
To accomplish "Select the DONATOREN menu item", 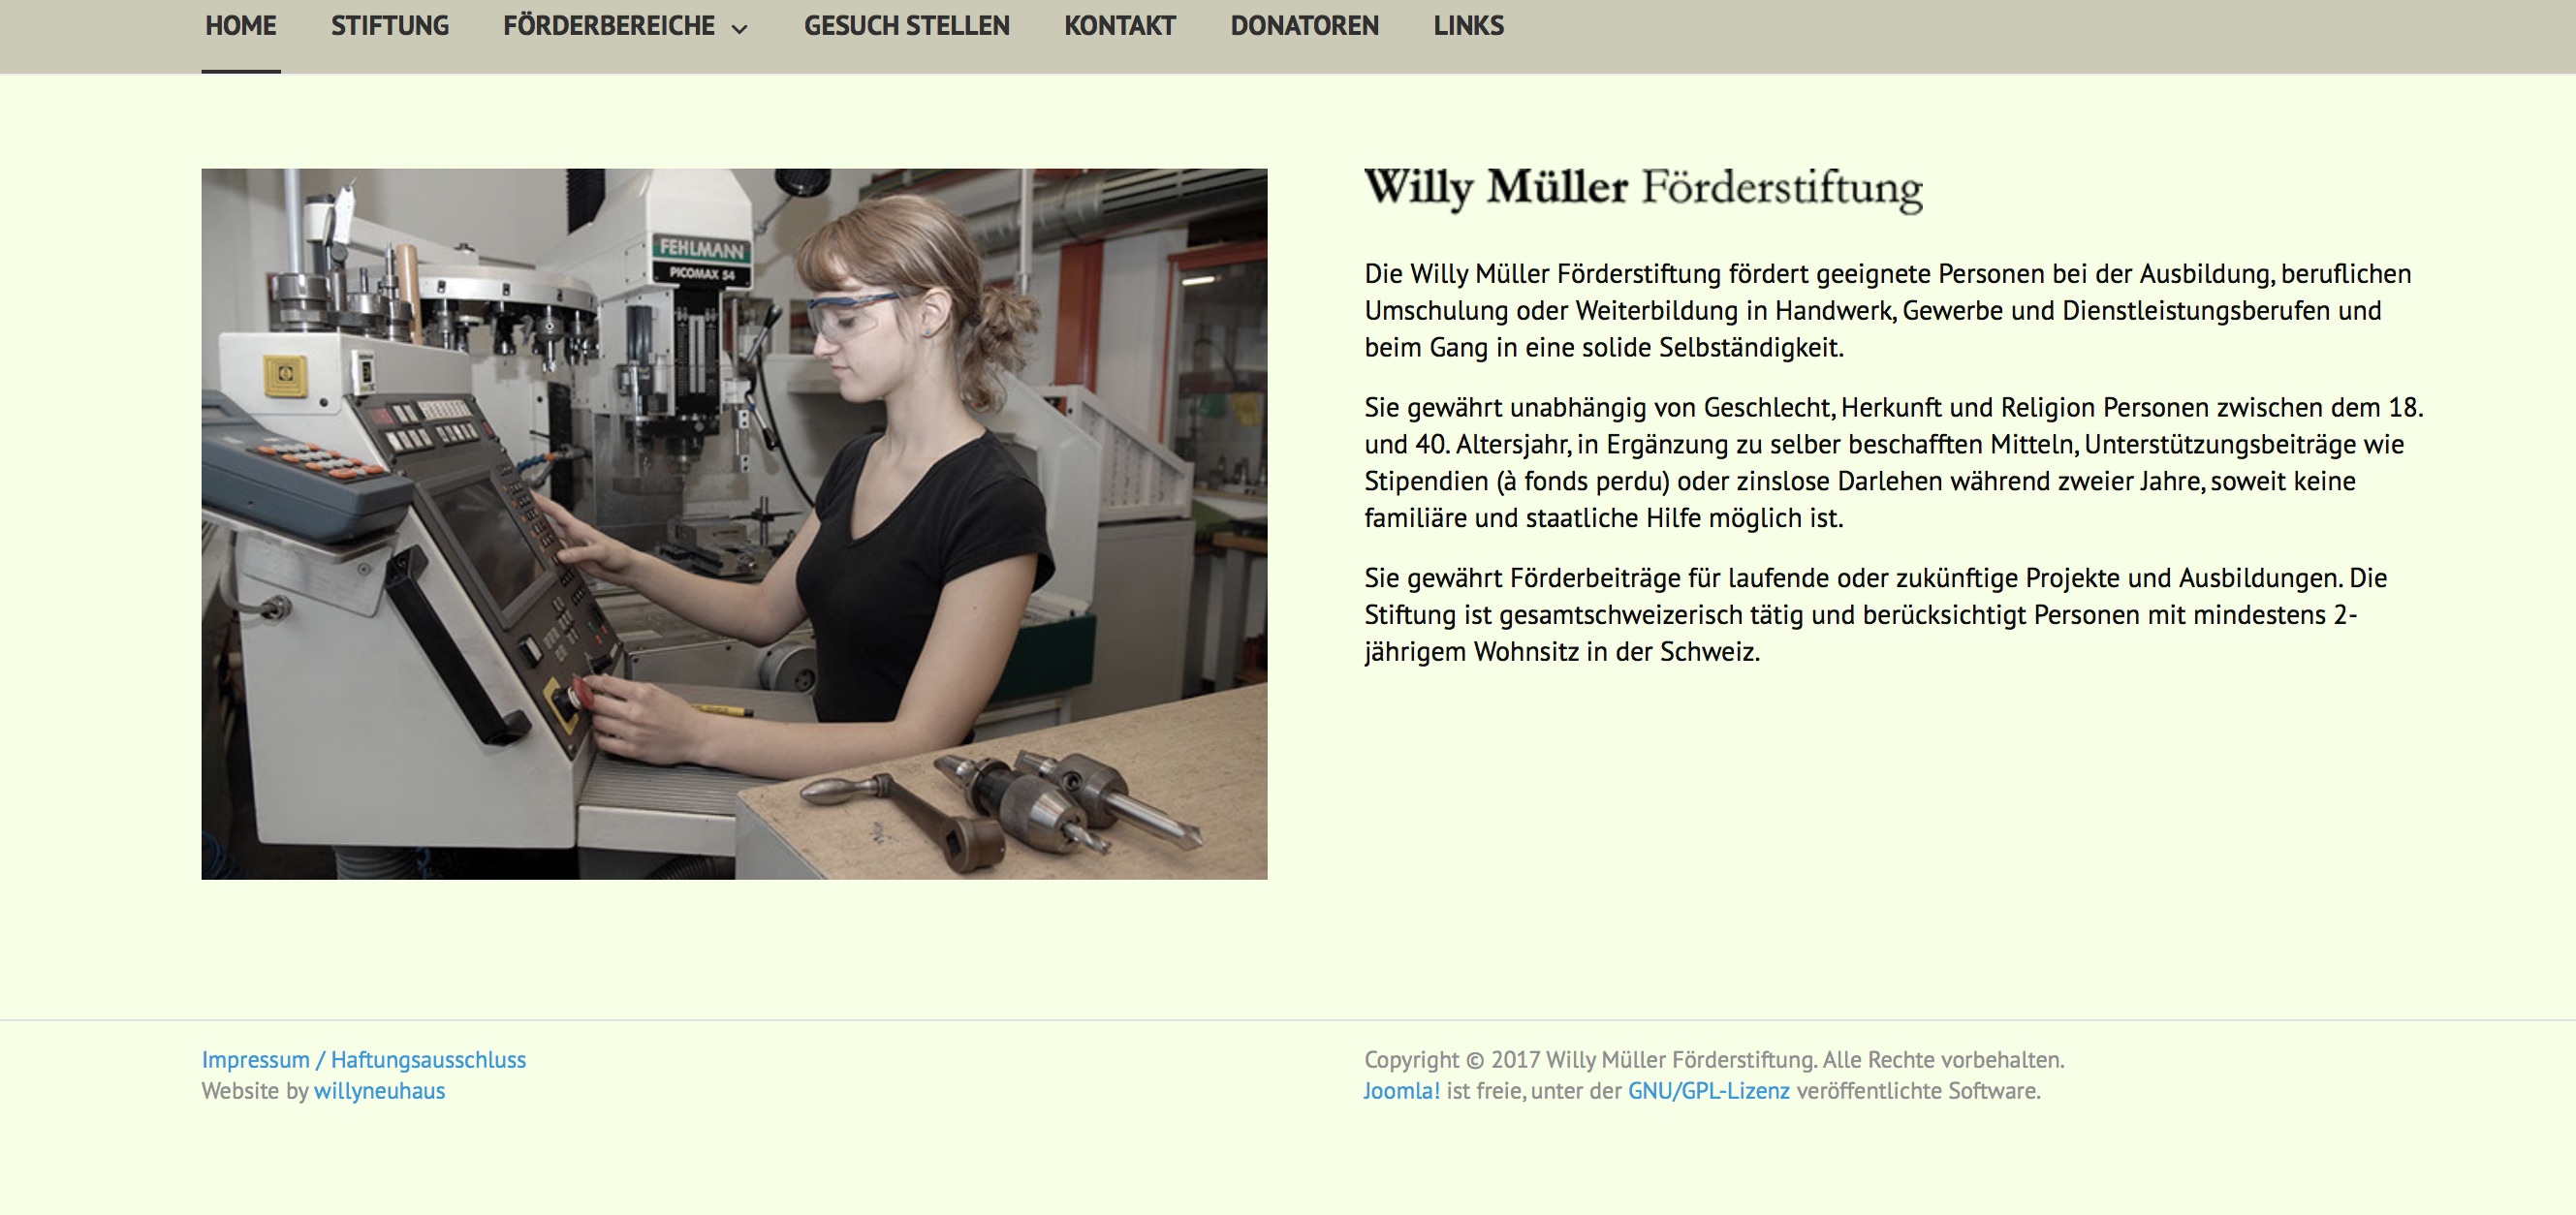I will (x=1304, y=26).
